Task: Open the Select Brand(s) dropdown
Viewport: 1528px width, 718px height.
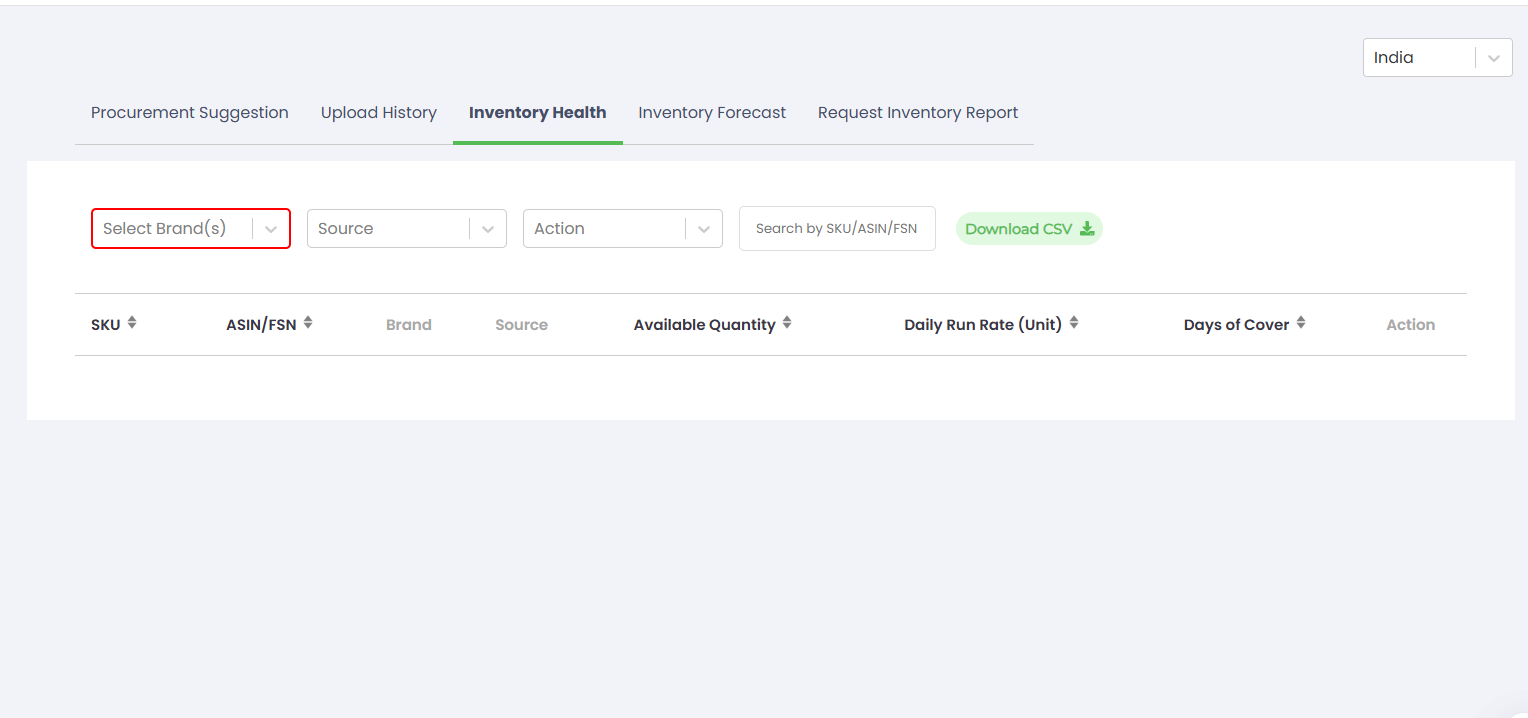Action: (x=190, y=229)
